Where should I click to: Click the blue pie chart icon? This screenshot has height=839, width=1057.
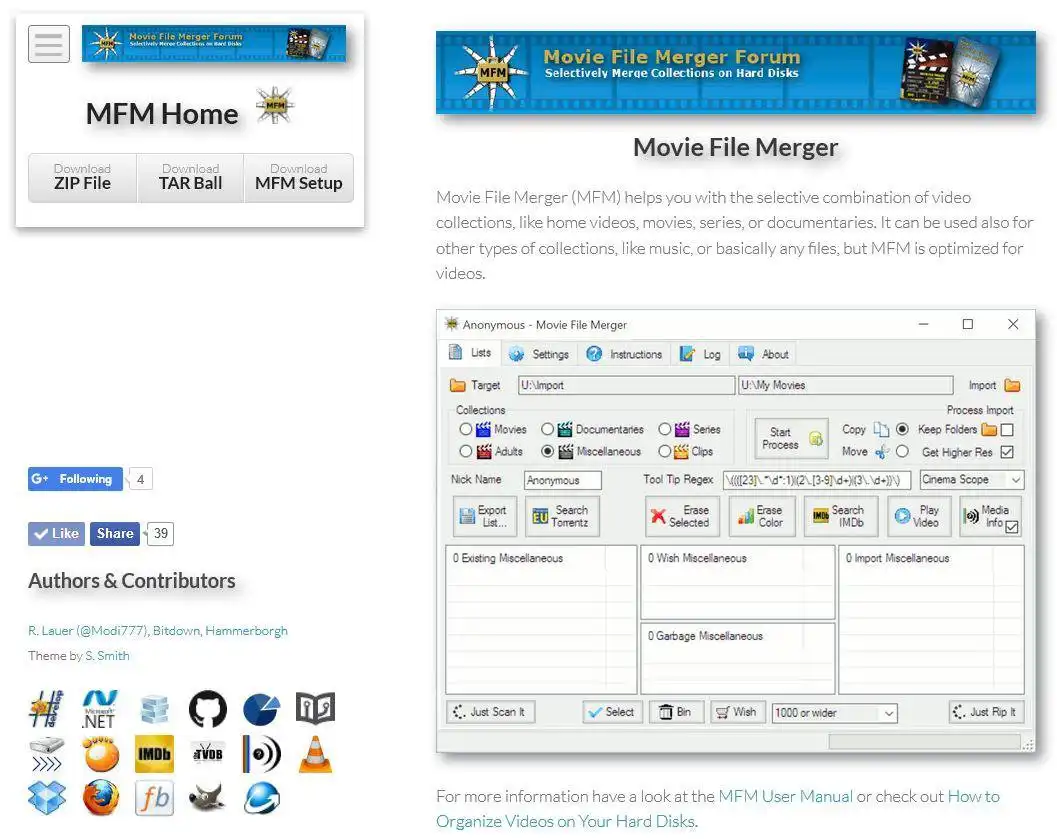coord(262,709)
